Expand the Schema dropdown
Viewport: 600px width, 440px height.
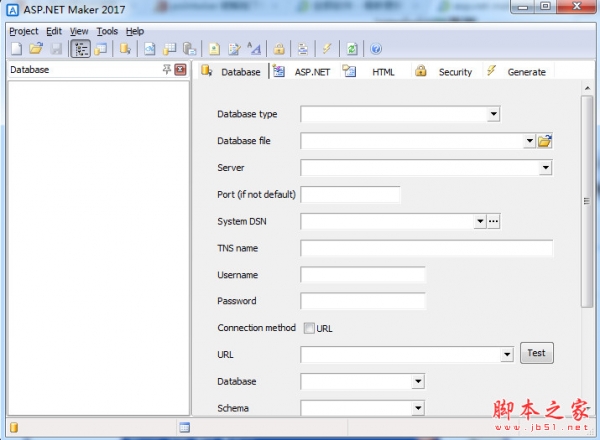pos(418,408)
